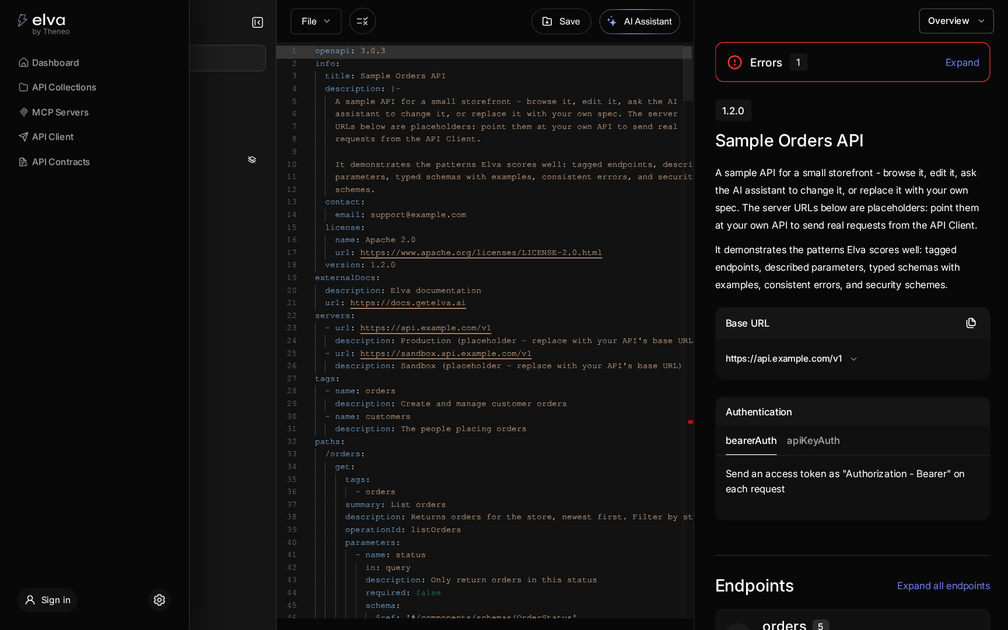The width and height of the screenshot is (1008, 630).
Task: Switch to the apiKeyAuth tab
Action: pyautogui.click(x=813, y=441)
